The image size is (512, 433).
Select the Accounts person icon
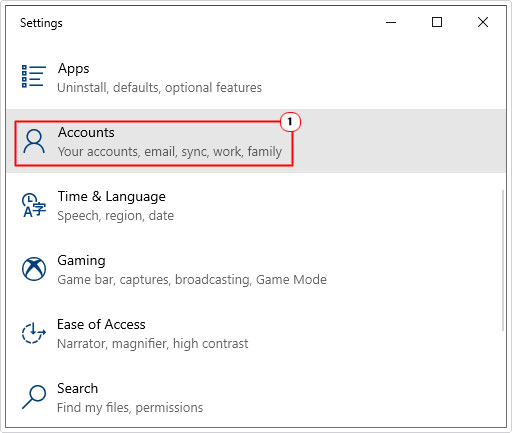[34, 142]
